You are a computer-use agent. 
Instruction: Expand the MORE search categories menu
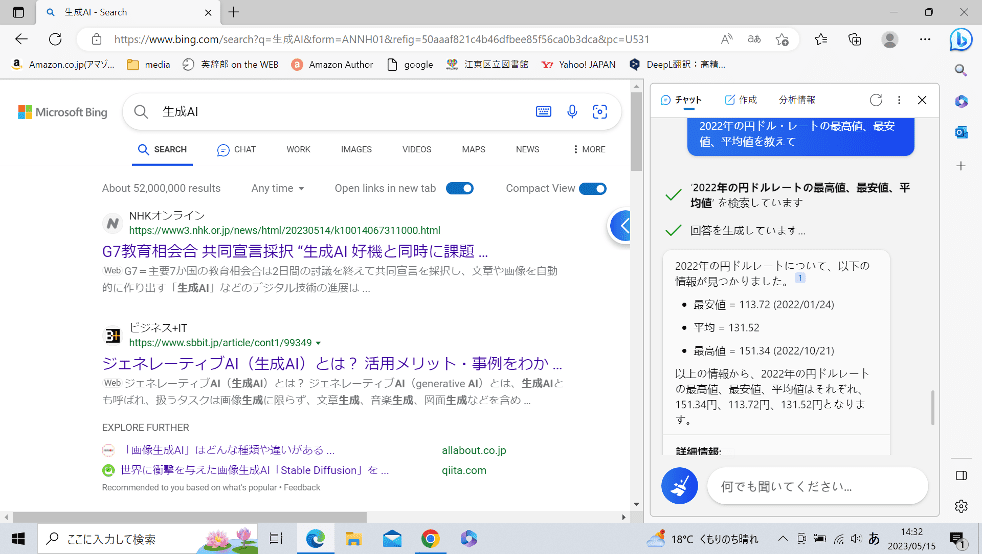click(589, 149)
